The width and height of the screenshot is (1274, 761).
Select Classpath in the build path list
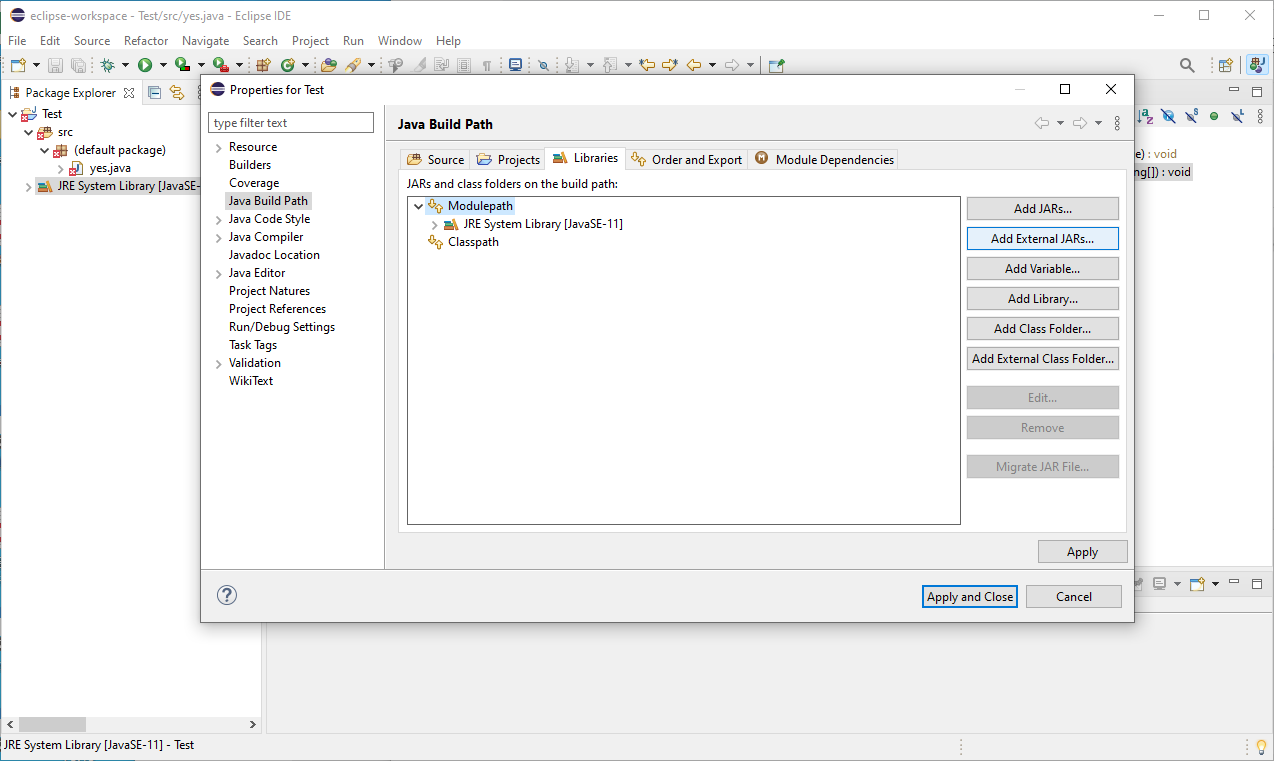tap(473, 242)
